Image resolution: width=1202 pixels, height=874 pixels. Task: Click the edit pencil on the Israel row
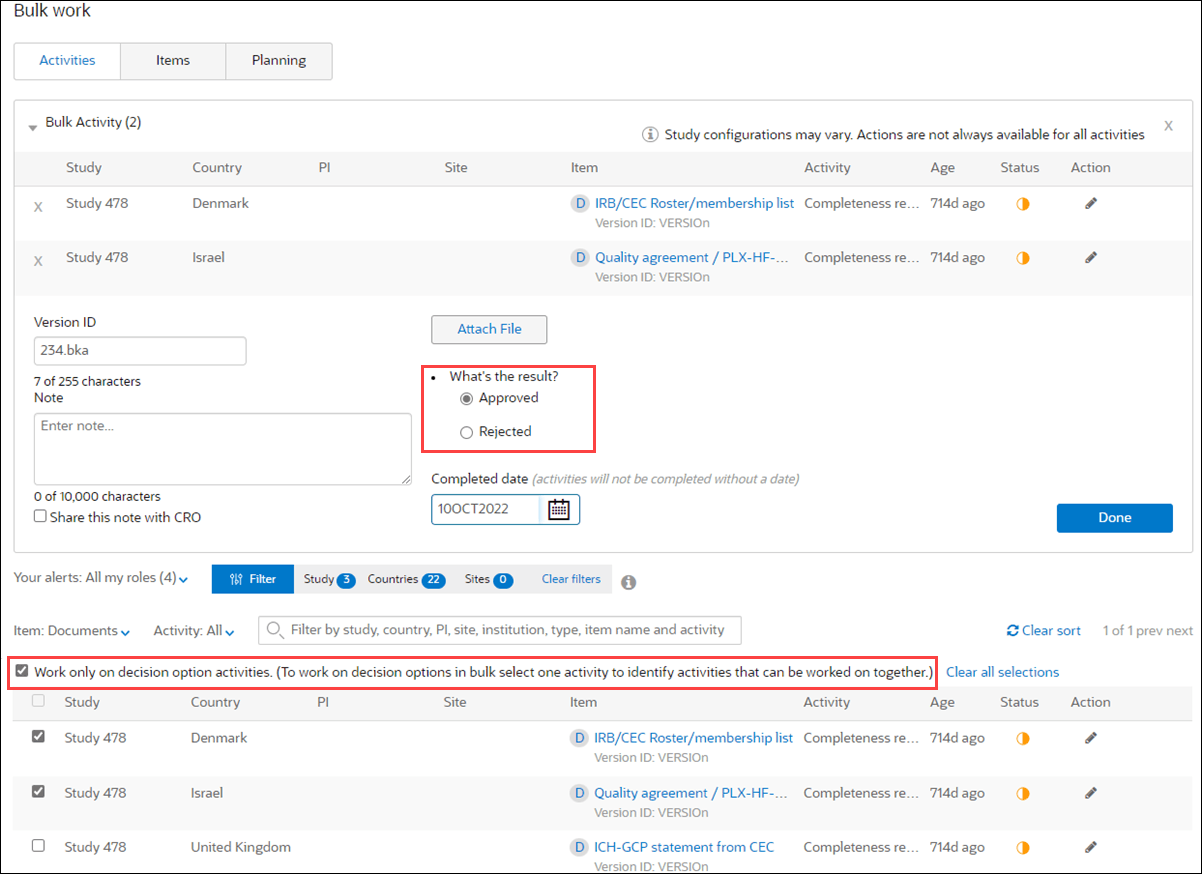pyautogui.click(x=1091, y=257)
